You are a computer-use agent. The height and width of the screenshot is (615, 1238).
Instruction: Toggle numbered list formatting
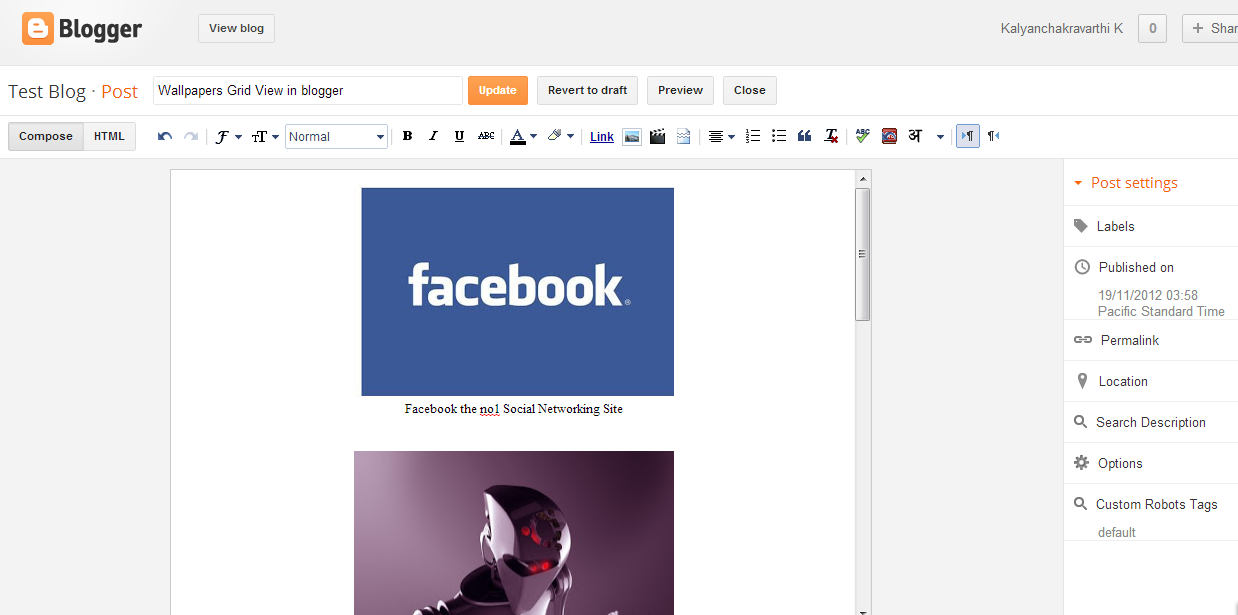(752, 136)
